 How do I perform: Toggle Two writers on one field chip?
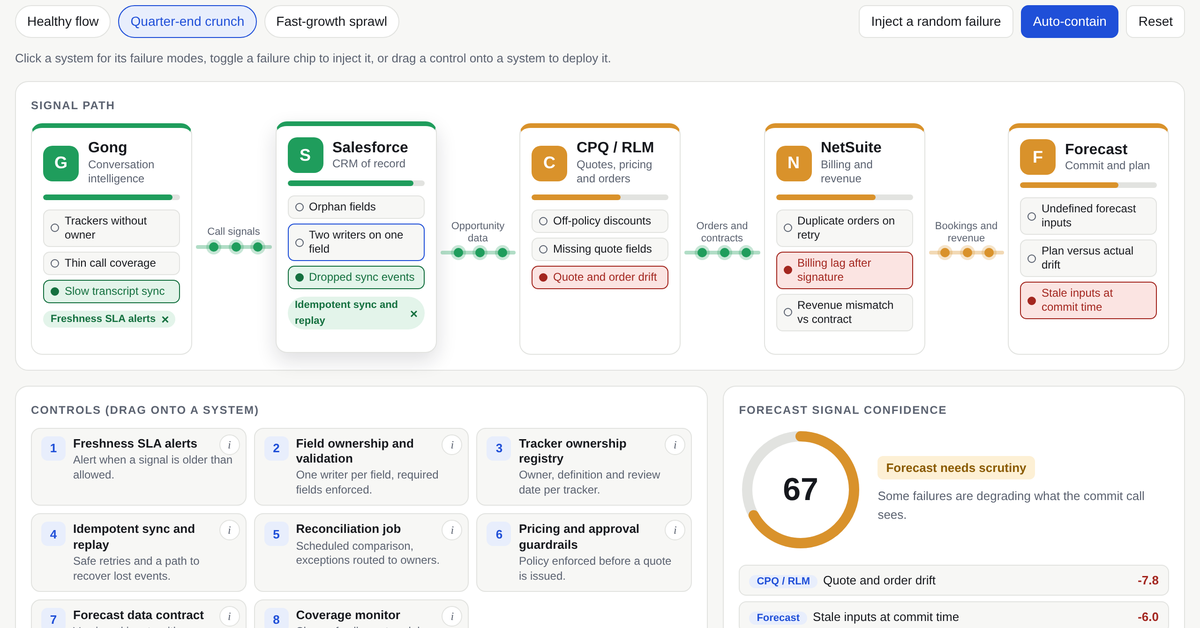click(356, 242)
